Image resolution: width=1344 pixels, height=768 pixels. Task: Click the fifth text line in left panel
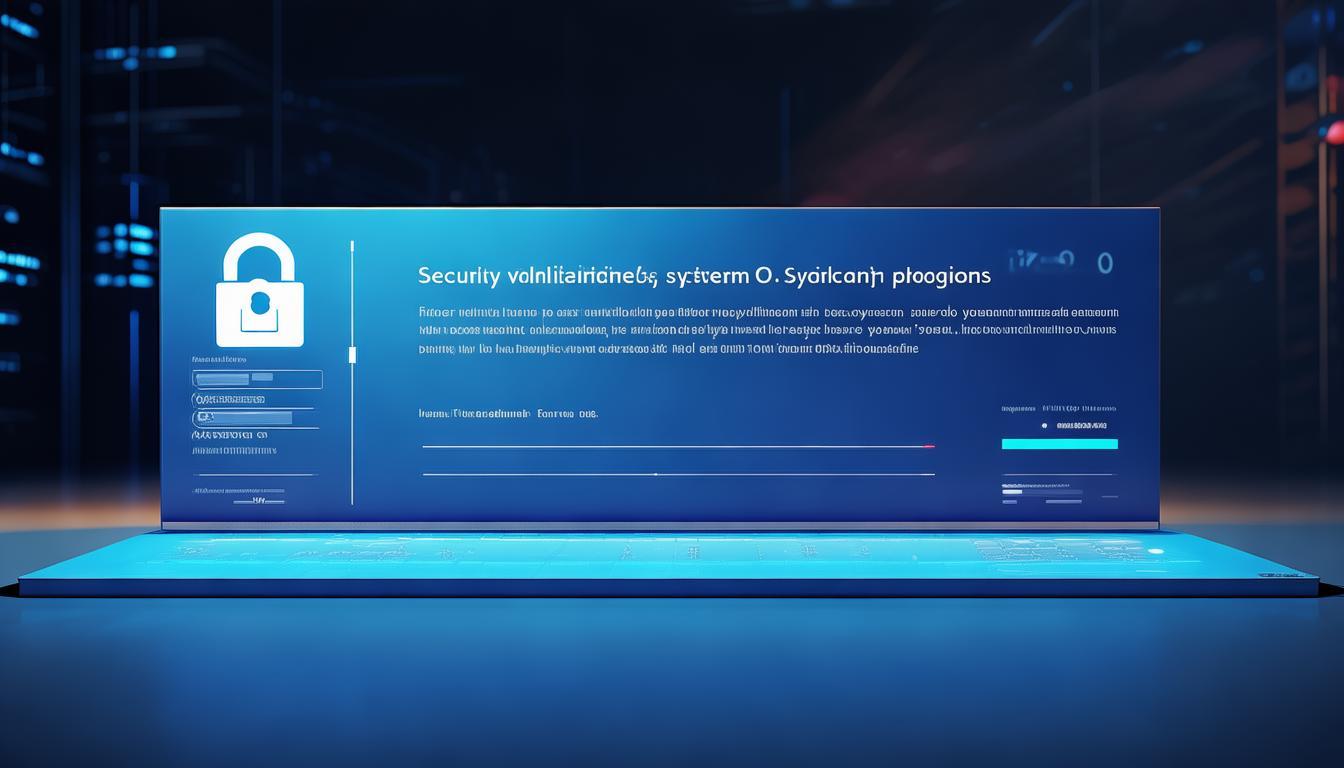[236, 451]
